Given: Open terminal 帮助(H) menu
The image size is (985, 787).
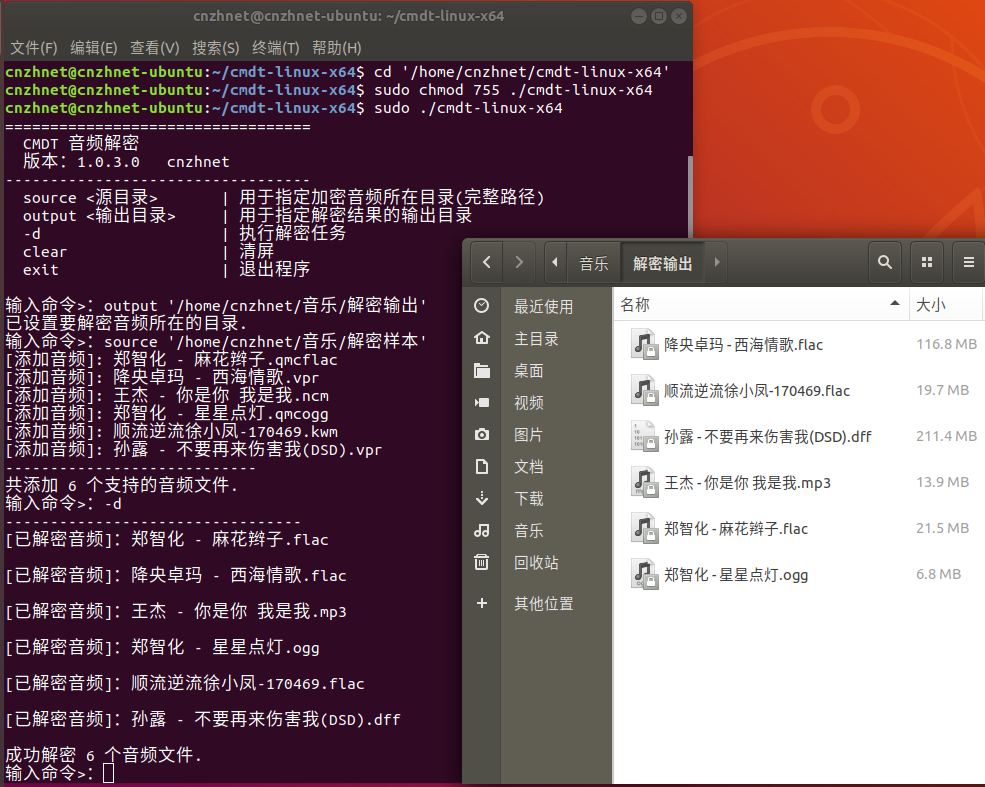Looking at the screenshot, I should (337, 48).
